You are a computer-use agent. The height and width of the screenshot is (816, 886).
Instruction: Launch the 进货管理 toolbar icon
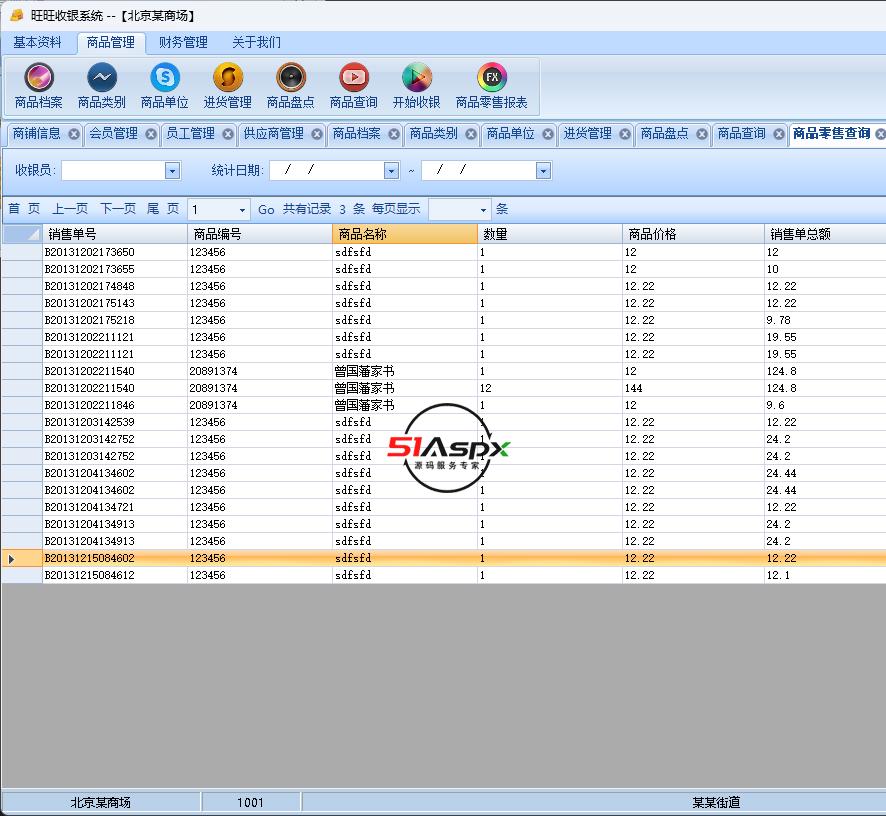[228, 86]
